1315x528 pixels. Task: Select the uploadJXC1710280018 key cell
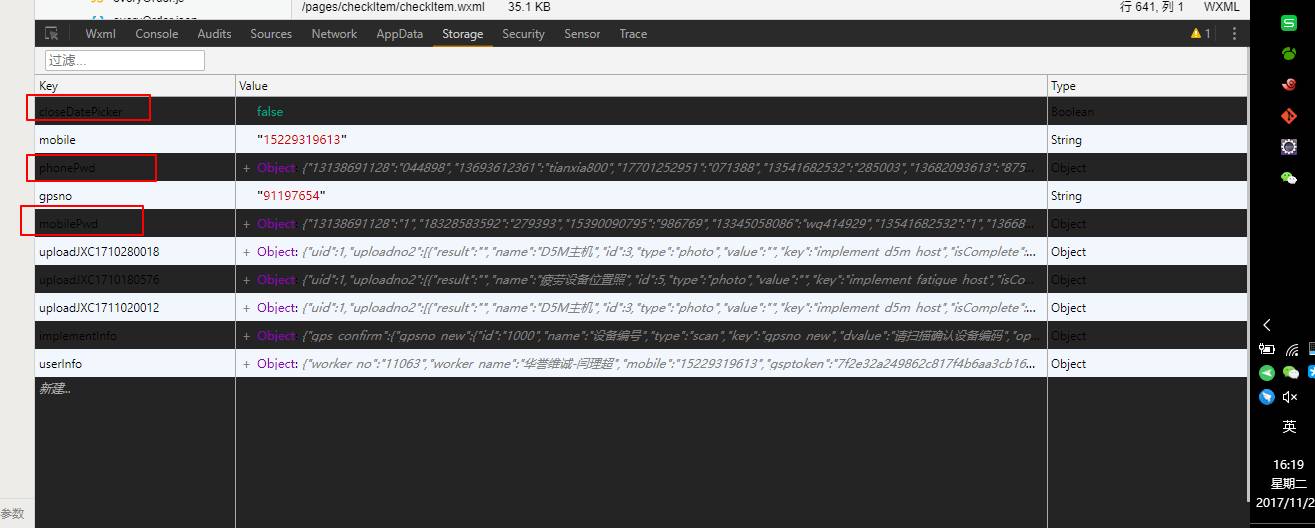[x=136, y=252]
